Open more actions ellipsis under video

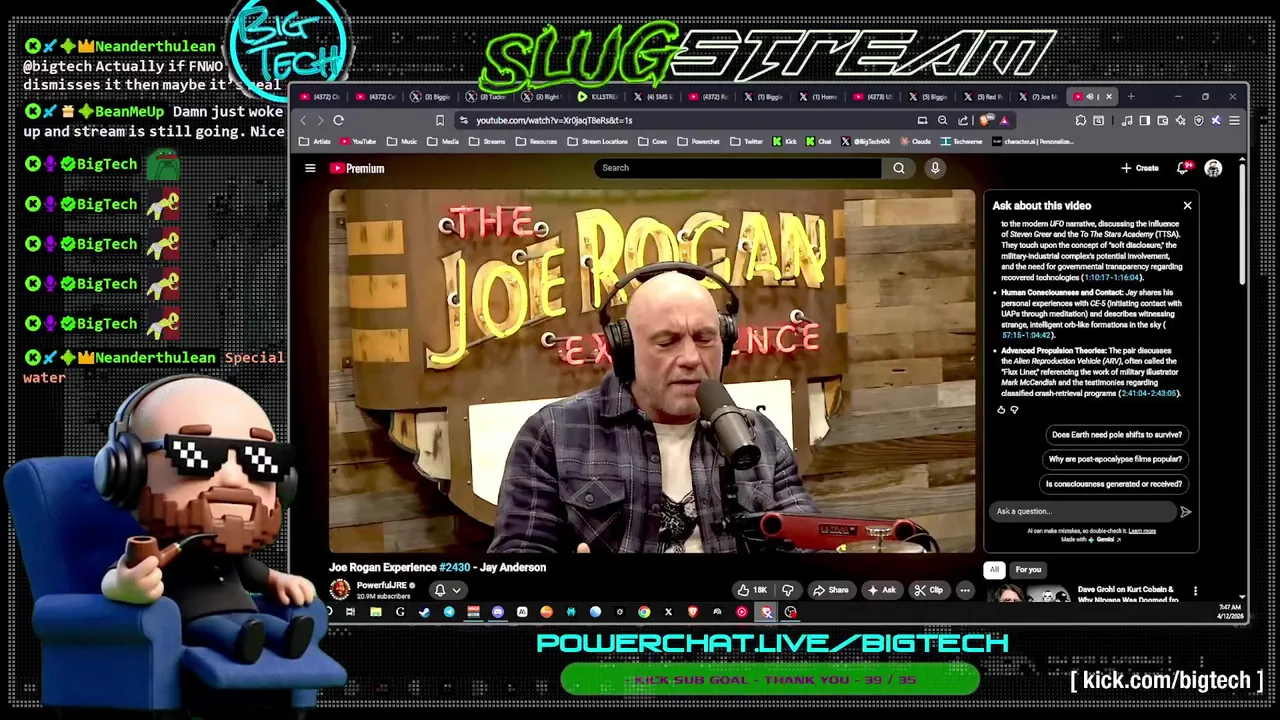(x=965, y=590)
